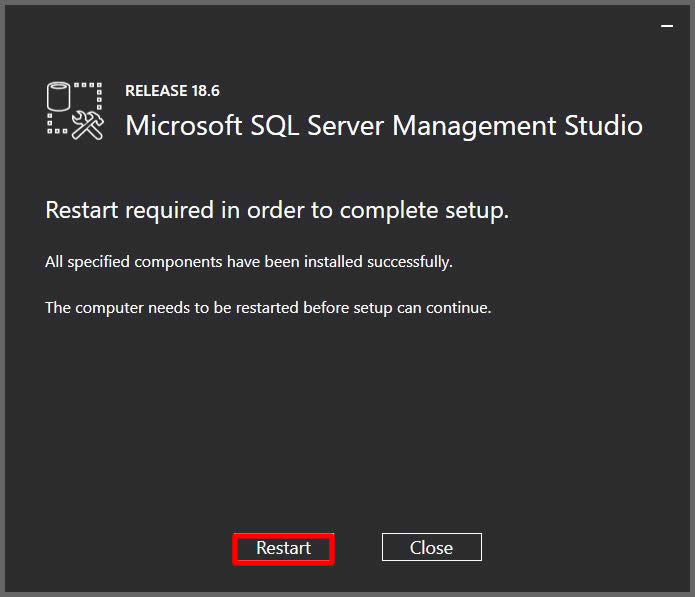Image resolution: width=695 pixels, height=597 pixels.
Task: Select the RELEASE 18.6 version label
Action: click(x=172, y=91)
